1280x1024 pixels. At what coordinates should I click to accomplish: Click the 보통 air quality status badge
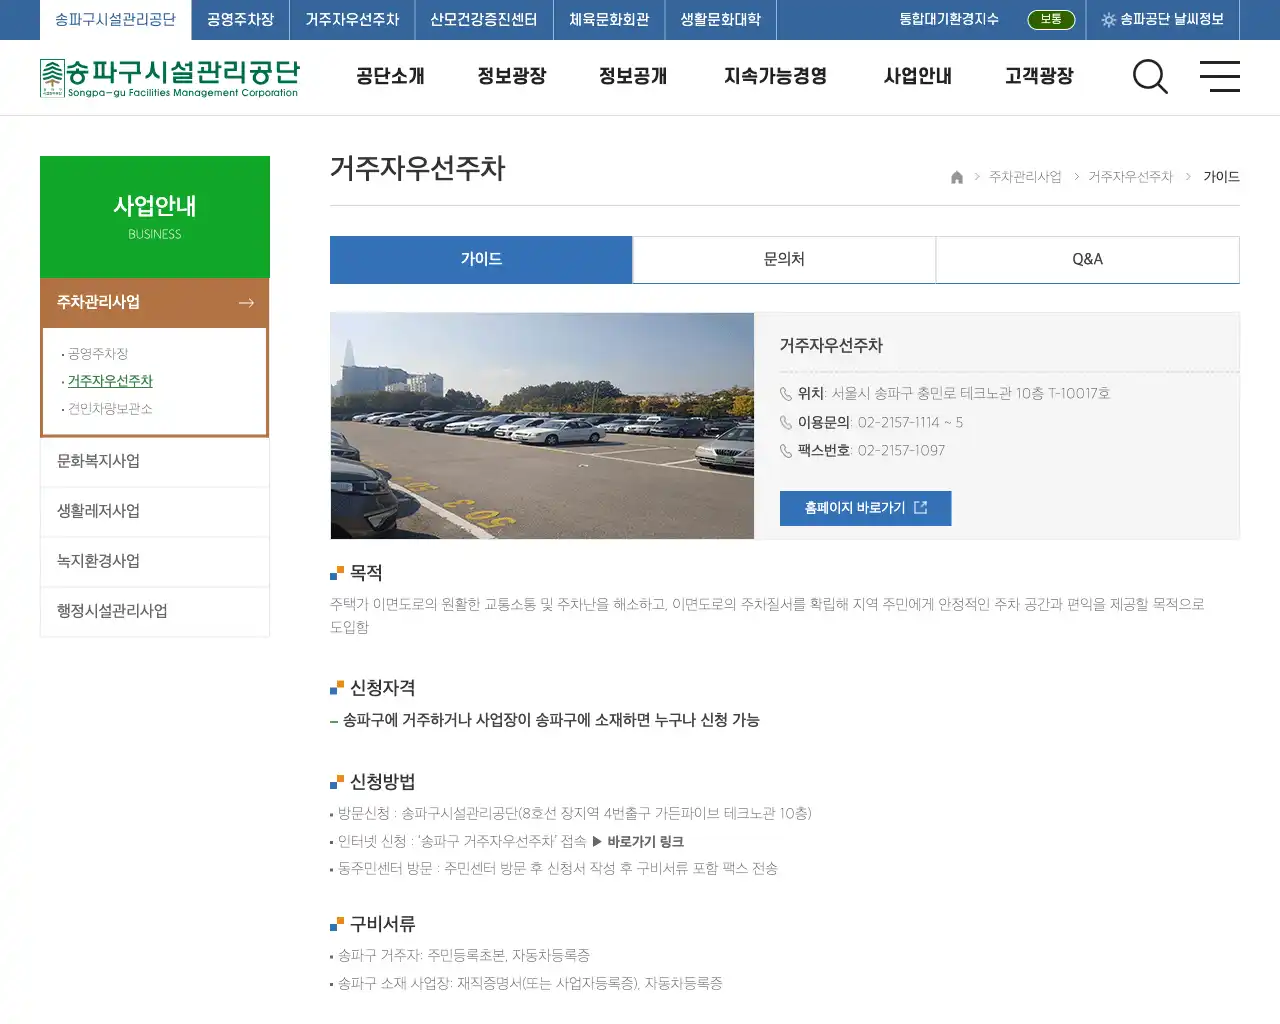click(x=1050, y=19)
